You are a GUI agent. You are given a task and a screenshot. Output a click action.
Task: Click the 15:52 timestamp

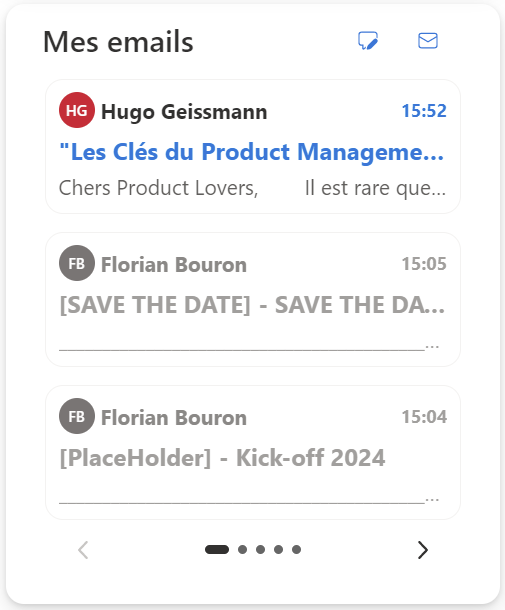pos(424,111)
